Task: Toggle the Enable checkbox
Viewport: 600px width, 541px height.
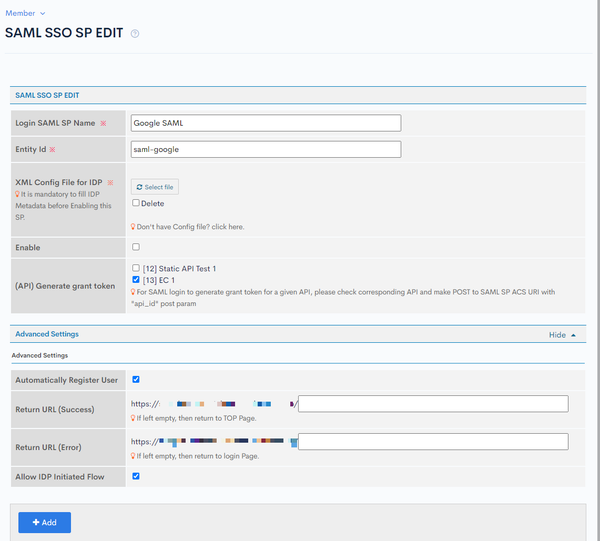Action: 136,247
